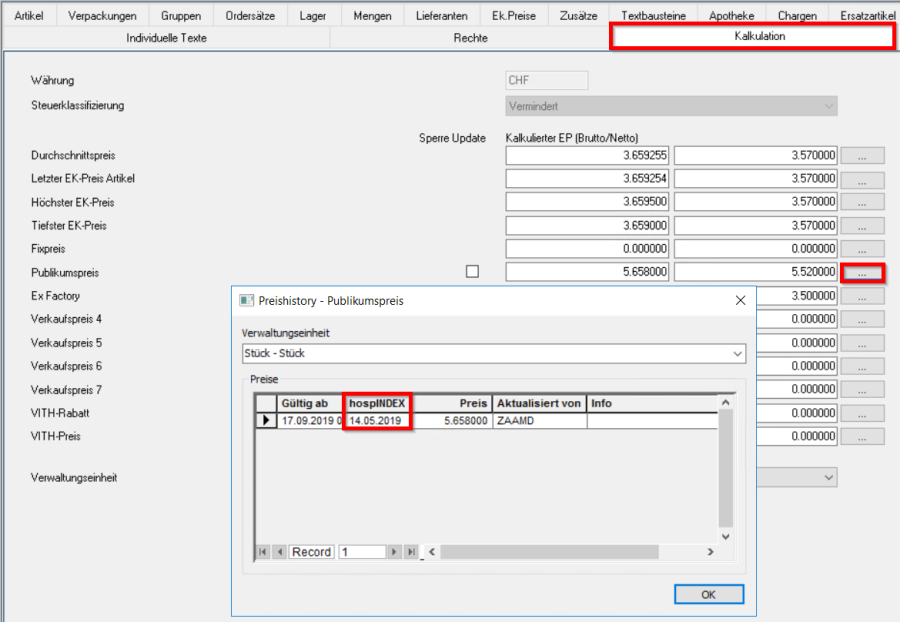The height and width of the screenshot is (622, 900).
Task: Switch to the Lieferanten tab
Action: (x=441, y=16)
